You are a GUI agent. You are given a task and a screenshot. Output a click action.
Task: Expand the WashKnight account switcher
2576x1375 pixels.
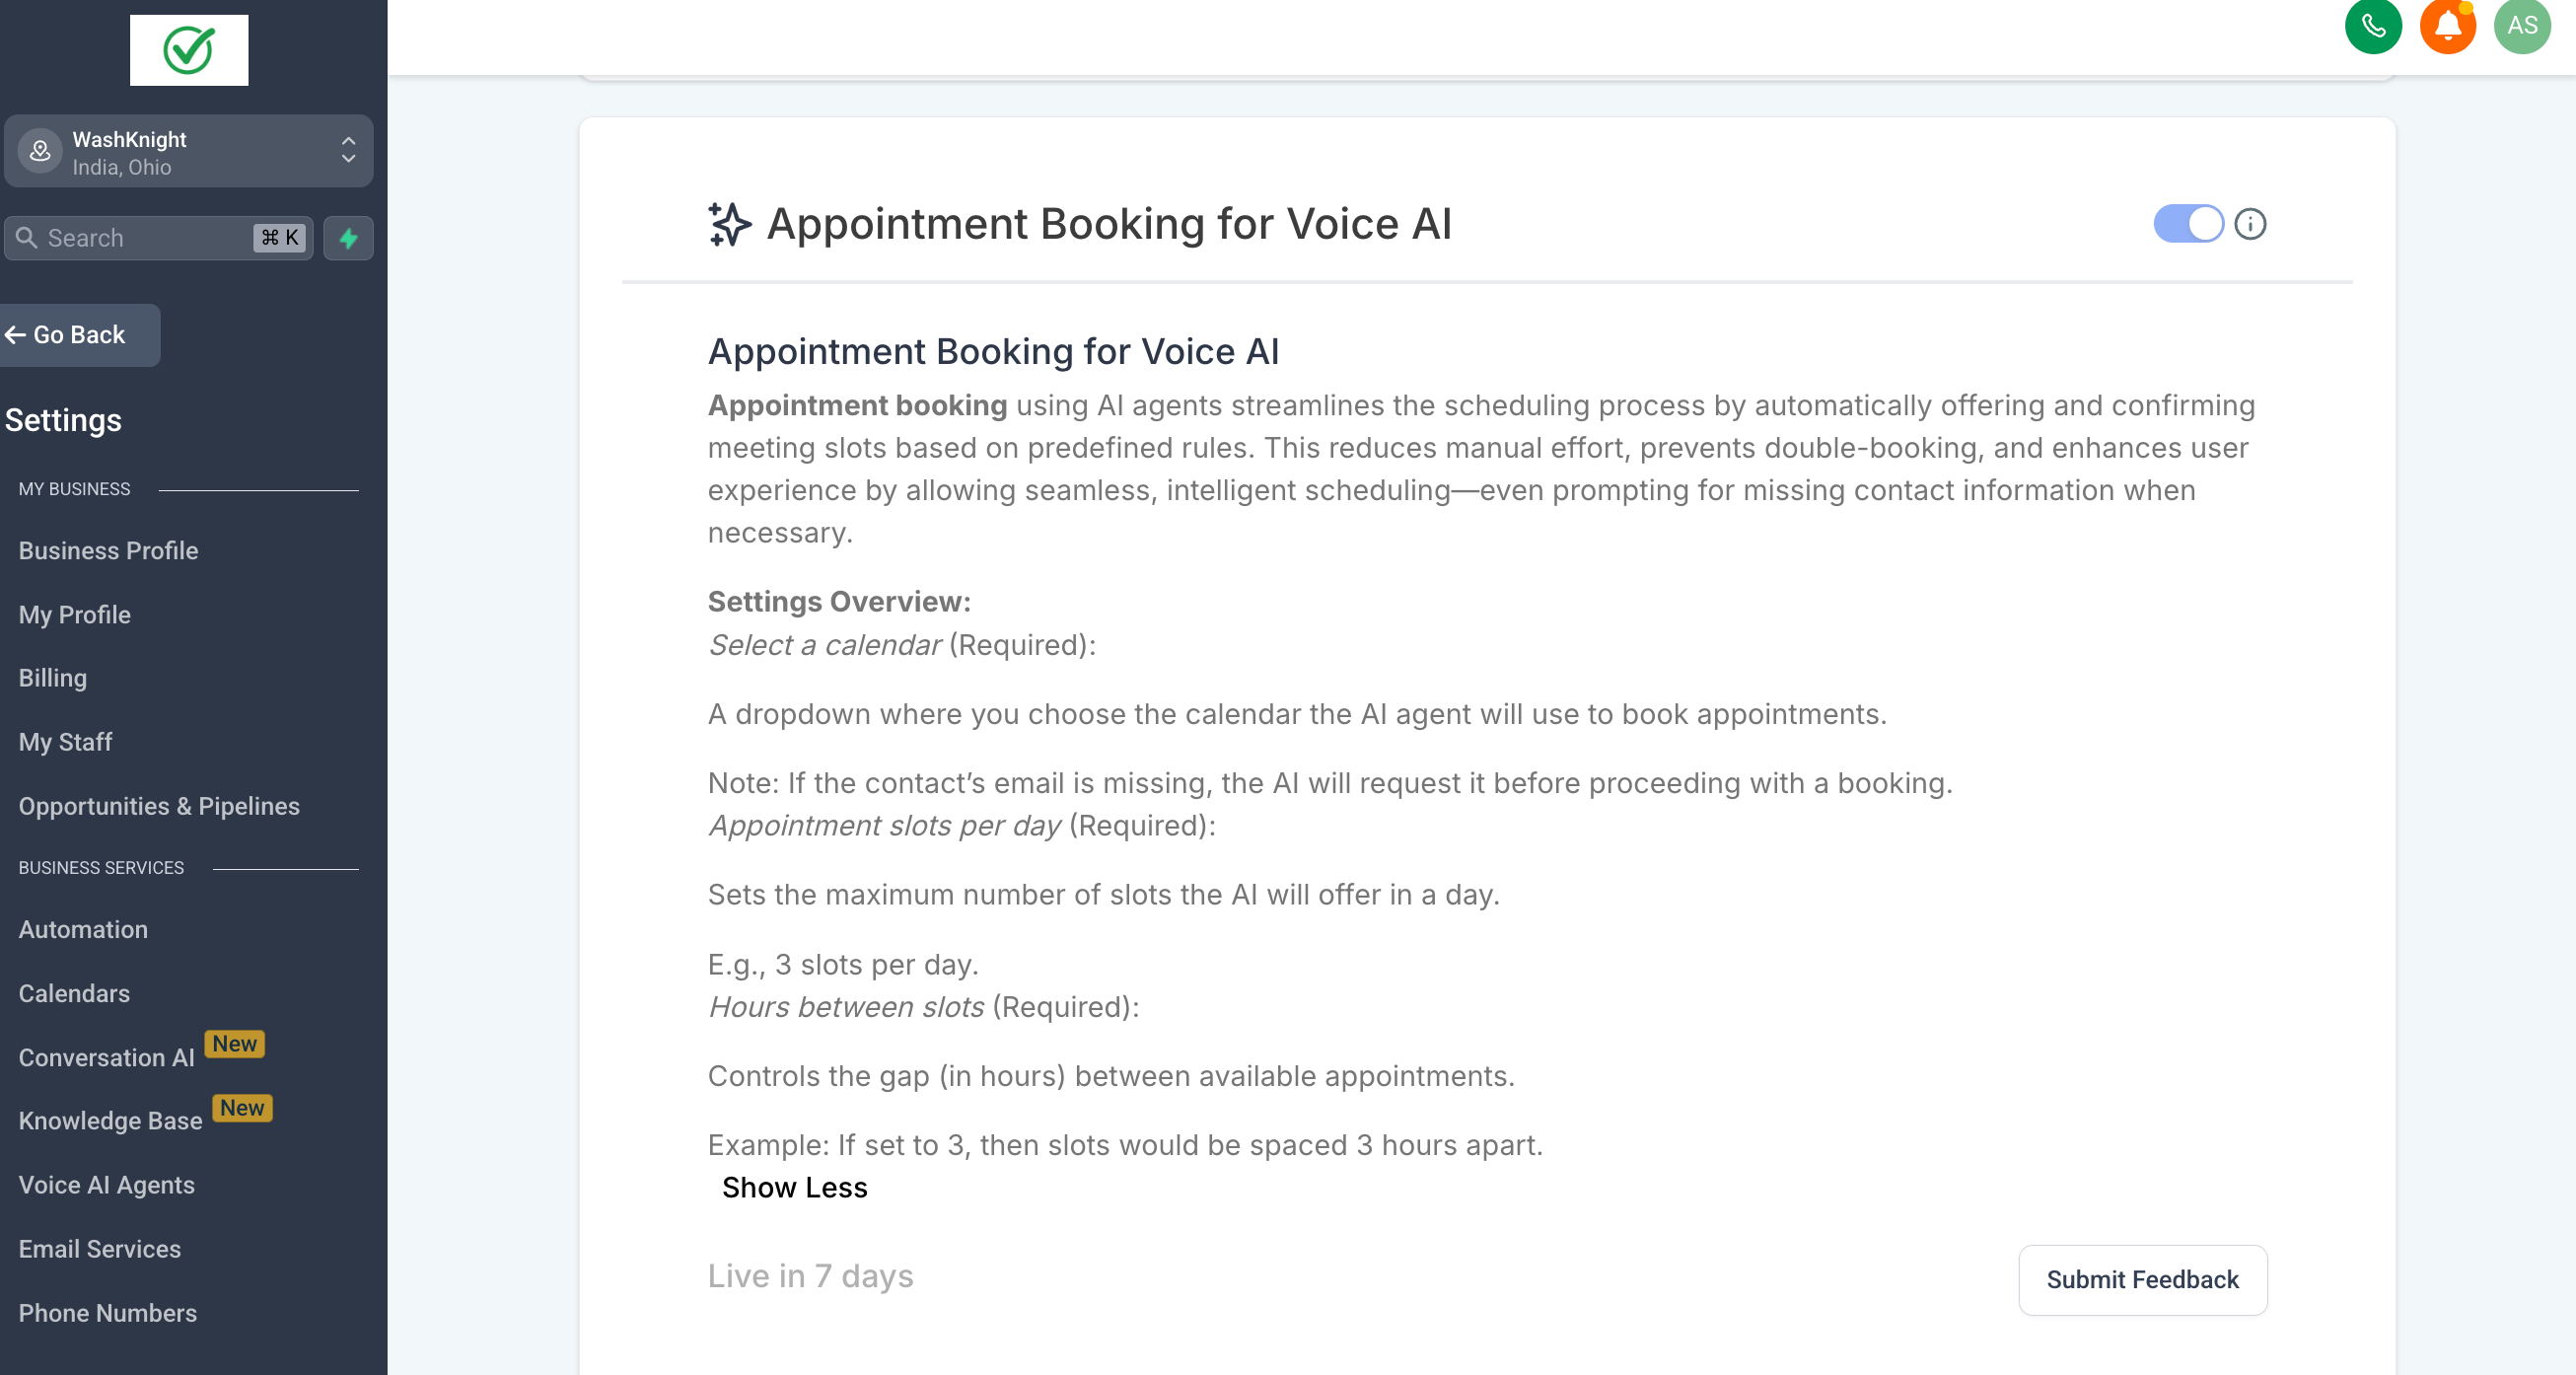click(348, 151)
